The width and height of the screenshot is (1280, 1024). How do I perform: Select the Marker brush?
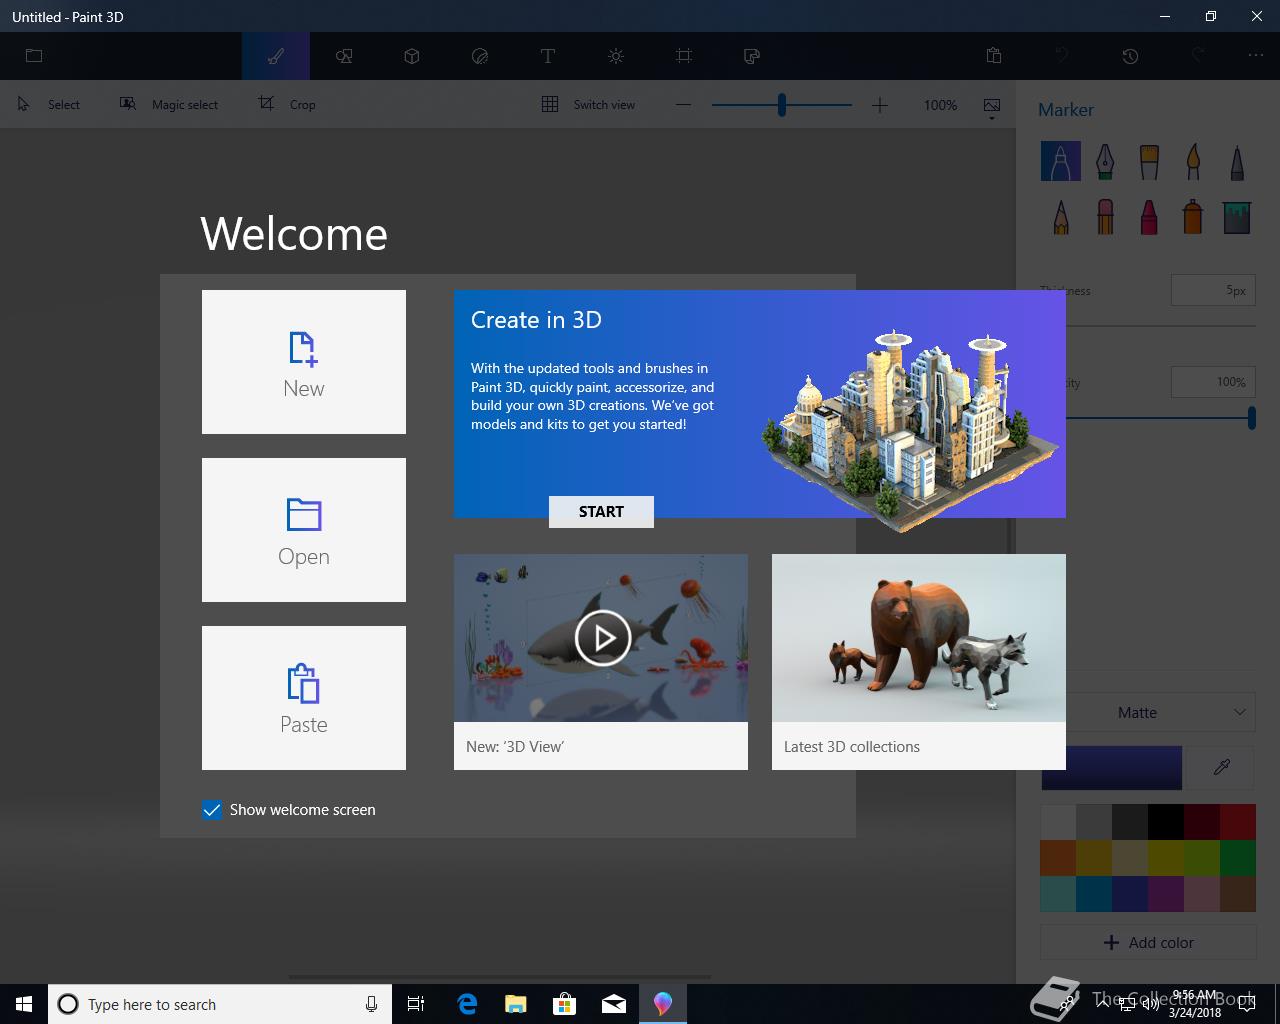1061,161
